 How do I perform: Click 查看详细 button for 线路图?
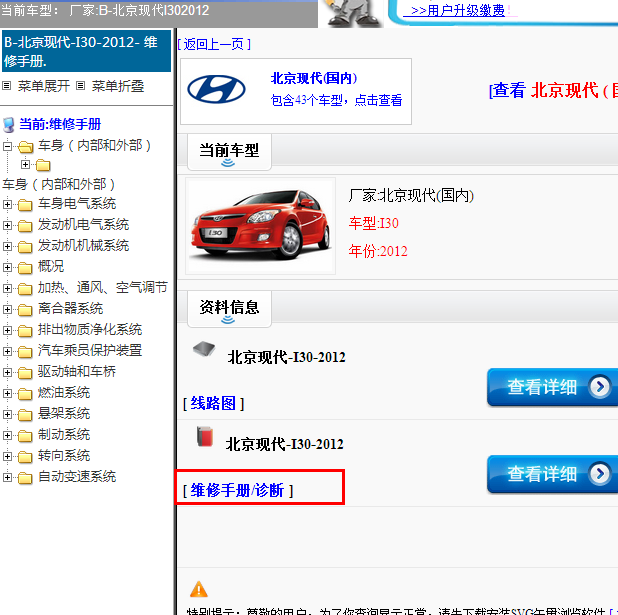pos(552,387)
